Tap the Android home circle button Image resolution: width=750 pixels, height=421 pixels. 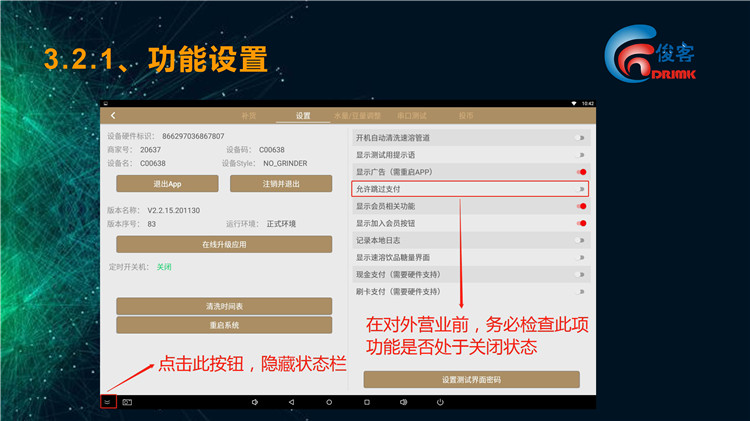pos(329,402)
